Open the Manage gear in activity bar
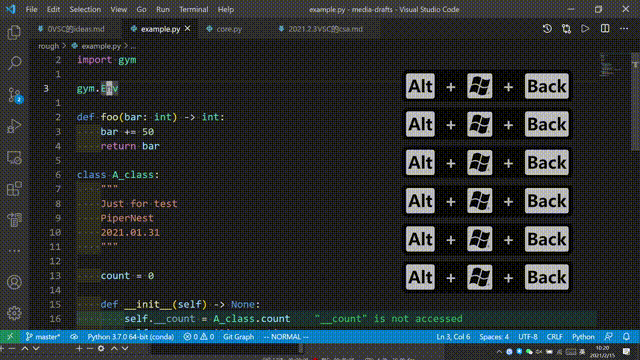The width and height of the screenshot is (640, 360). (x=14, y=313)
